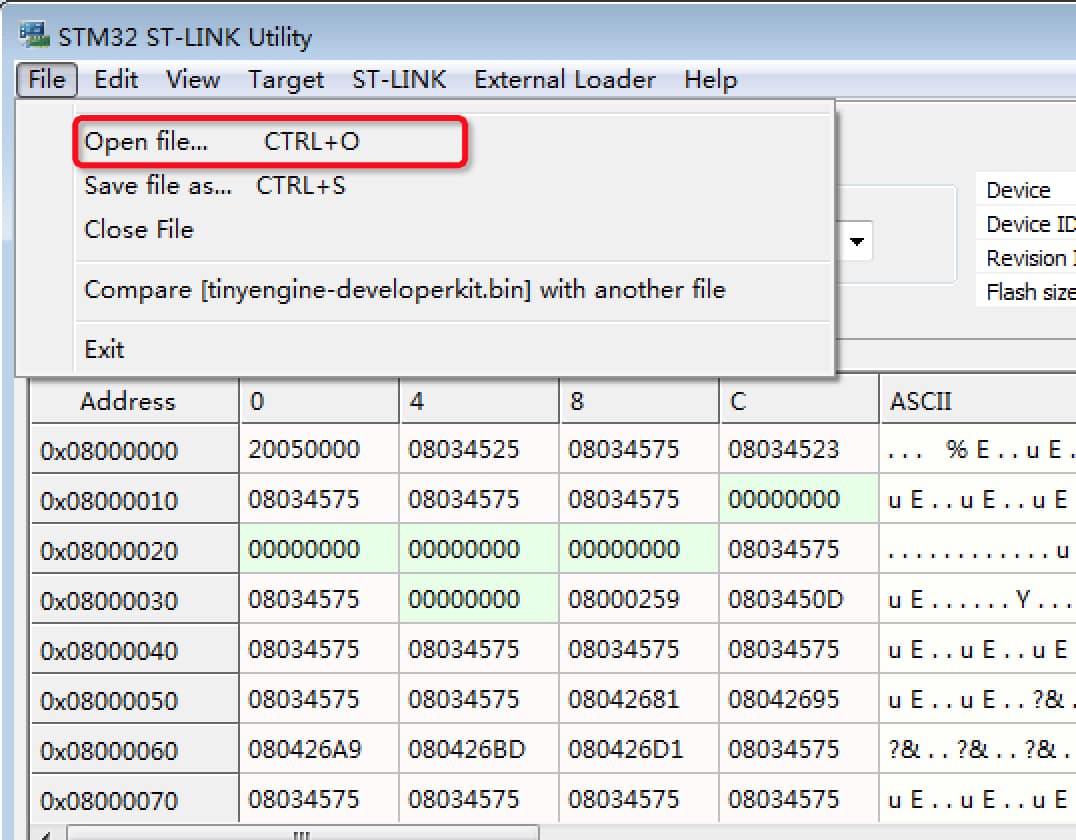Select address row 0x08000020

(134, 550)
